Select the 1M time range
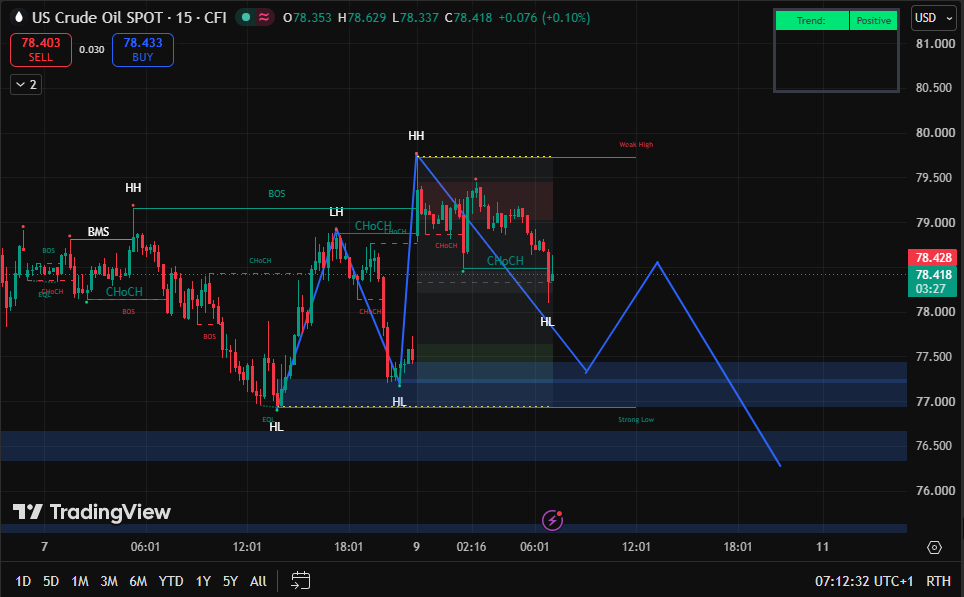Viewport: 964px width, 597px height. [x=80, y=581]
